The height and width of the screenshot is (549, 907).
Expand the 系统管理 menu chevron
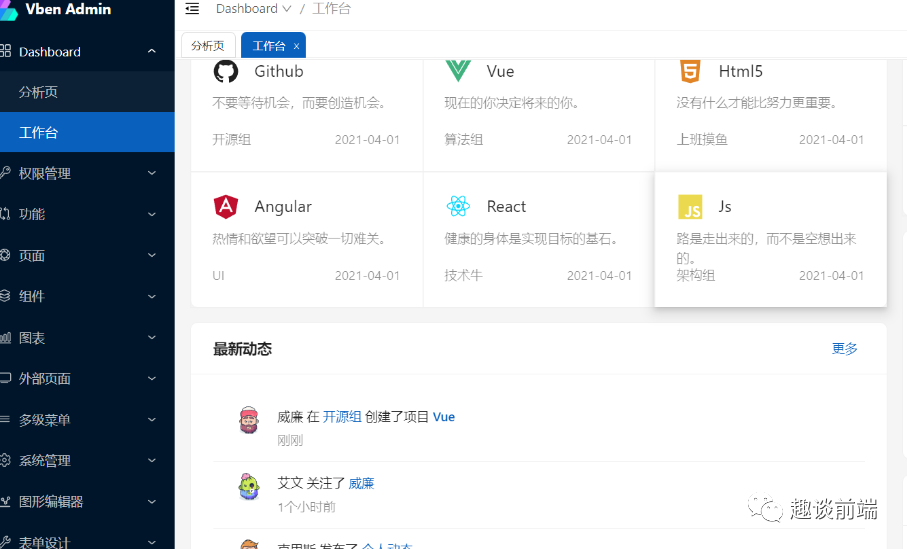[x=152, y=460]
